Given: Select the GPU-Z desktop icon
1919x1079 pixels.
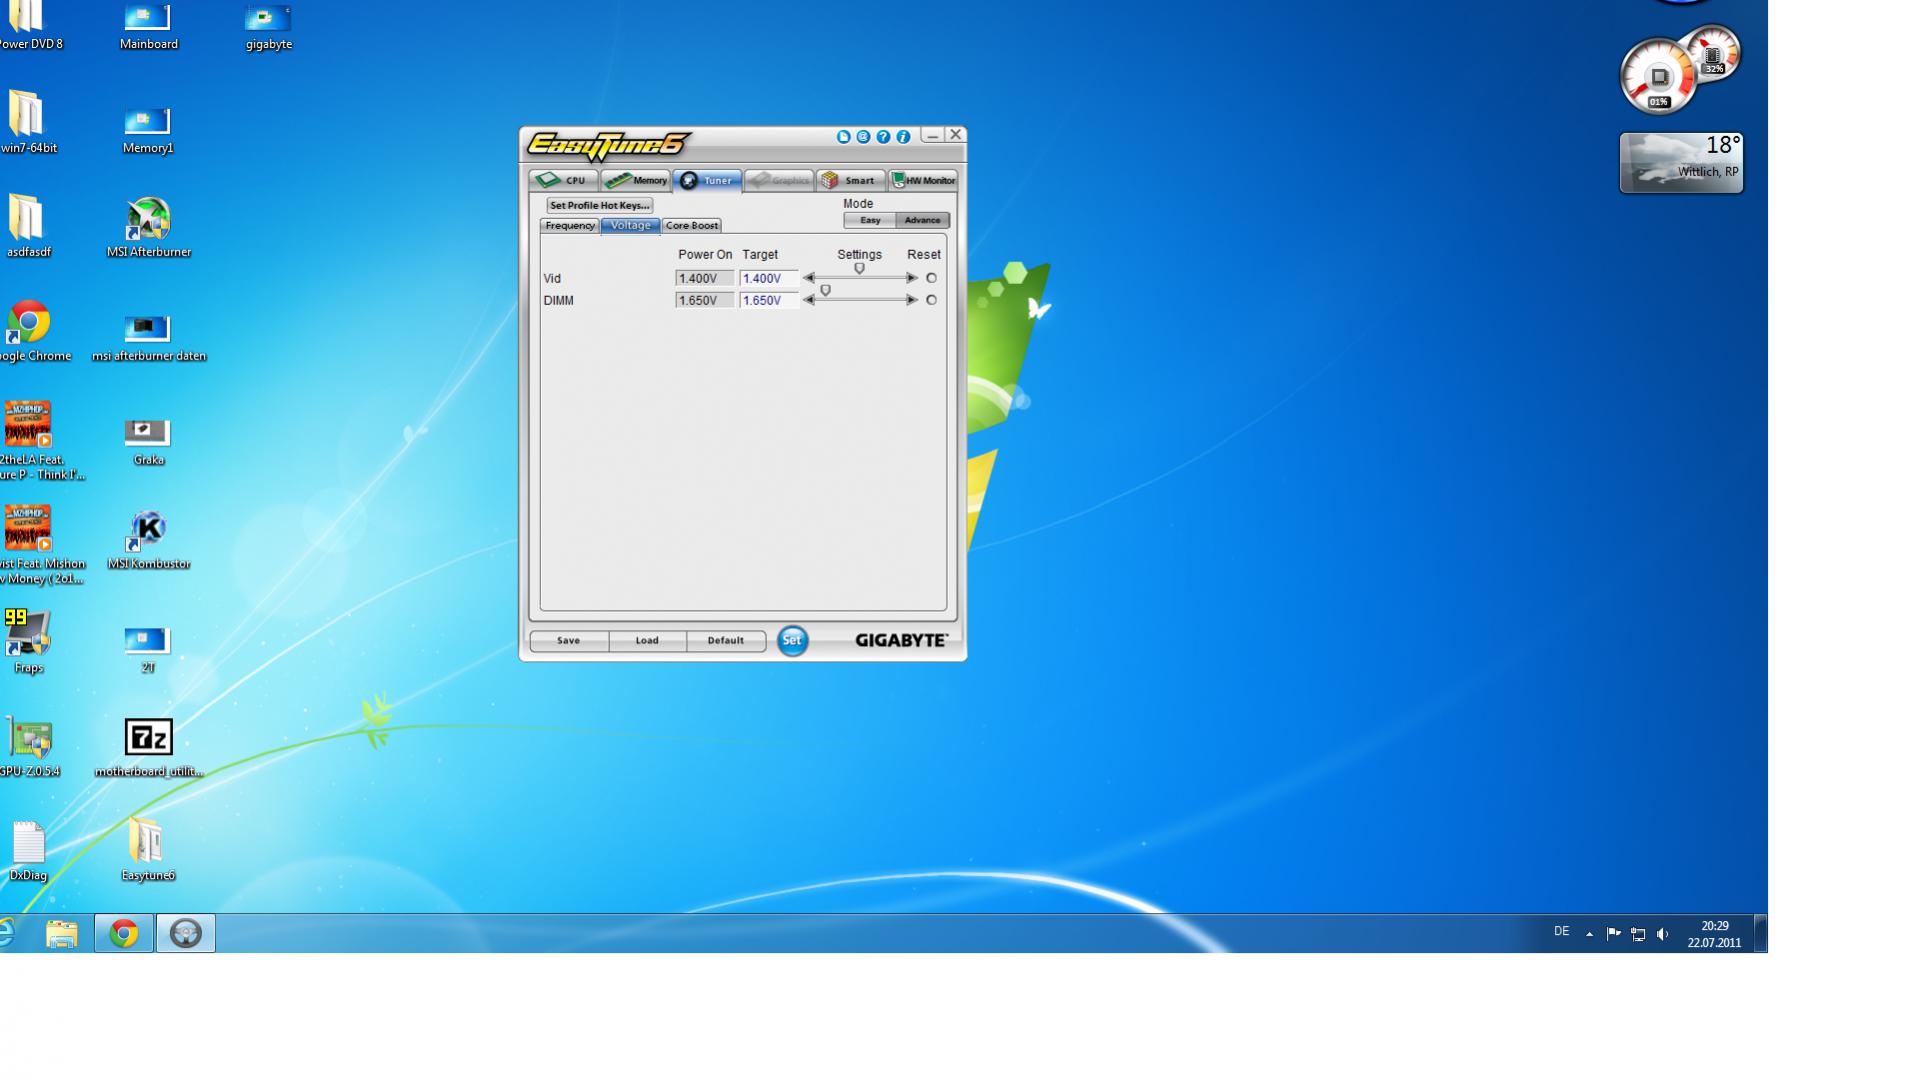Looking at the screenshot, I should click(x=29, y=747).
